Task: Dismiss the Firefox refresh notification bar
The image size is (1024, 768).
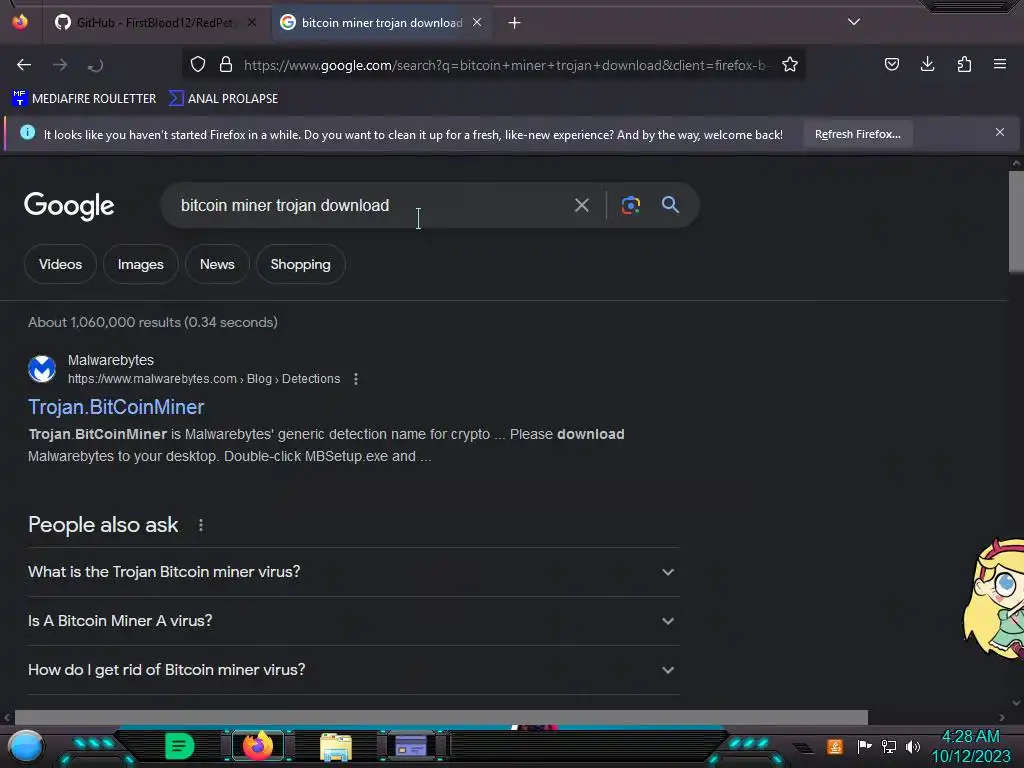Action: pos(999,133)
